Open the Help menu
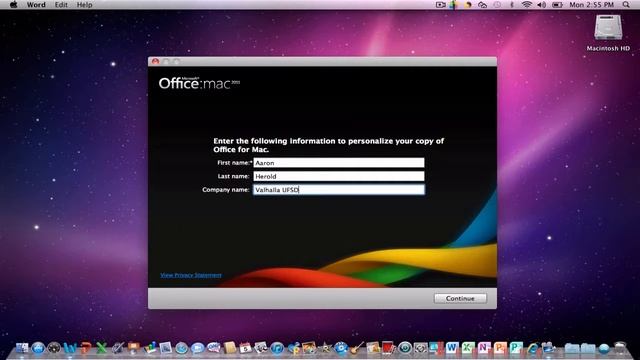640x360 pixels. (84, 5)
